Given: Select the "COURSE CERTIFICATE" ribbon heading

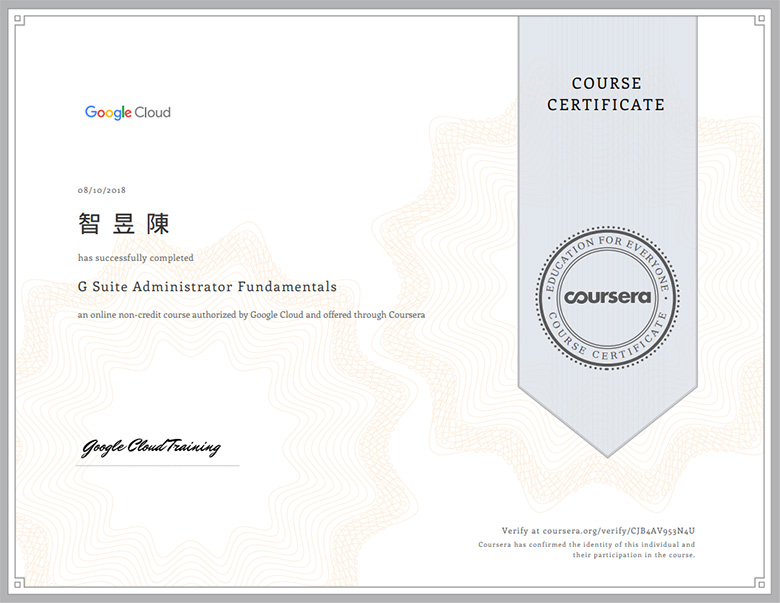Looking at the screenshot, I should 606,94.
